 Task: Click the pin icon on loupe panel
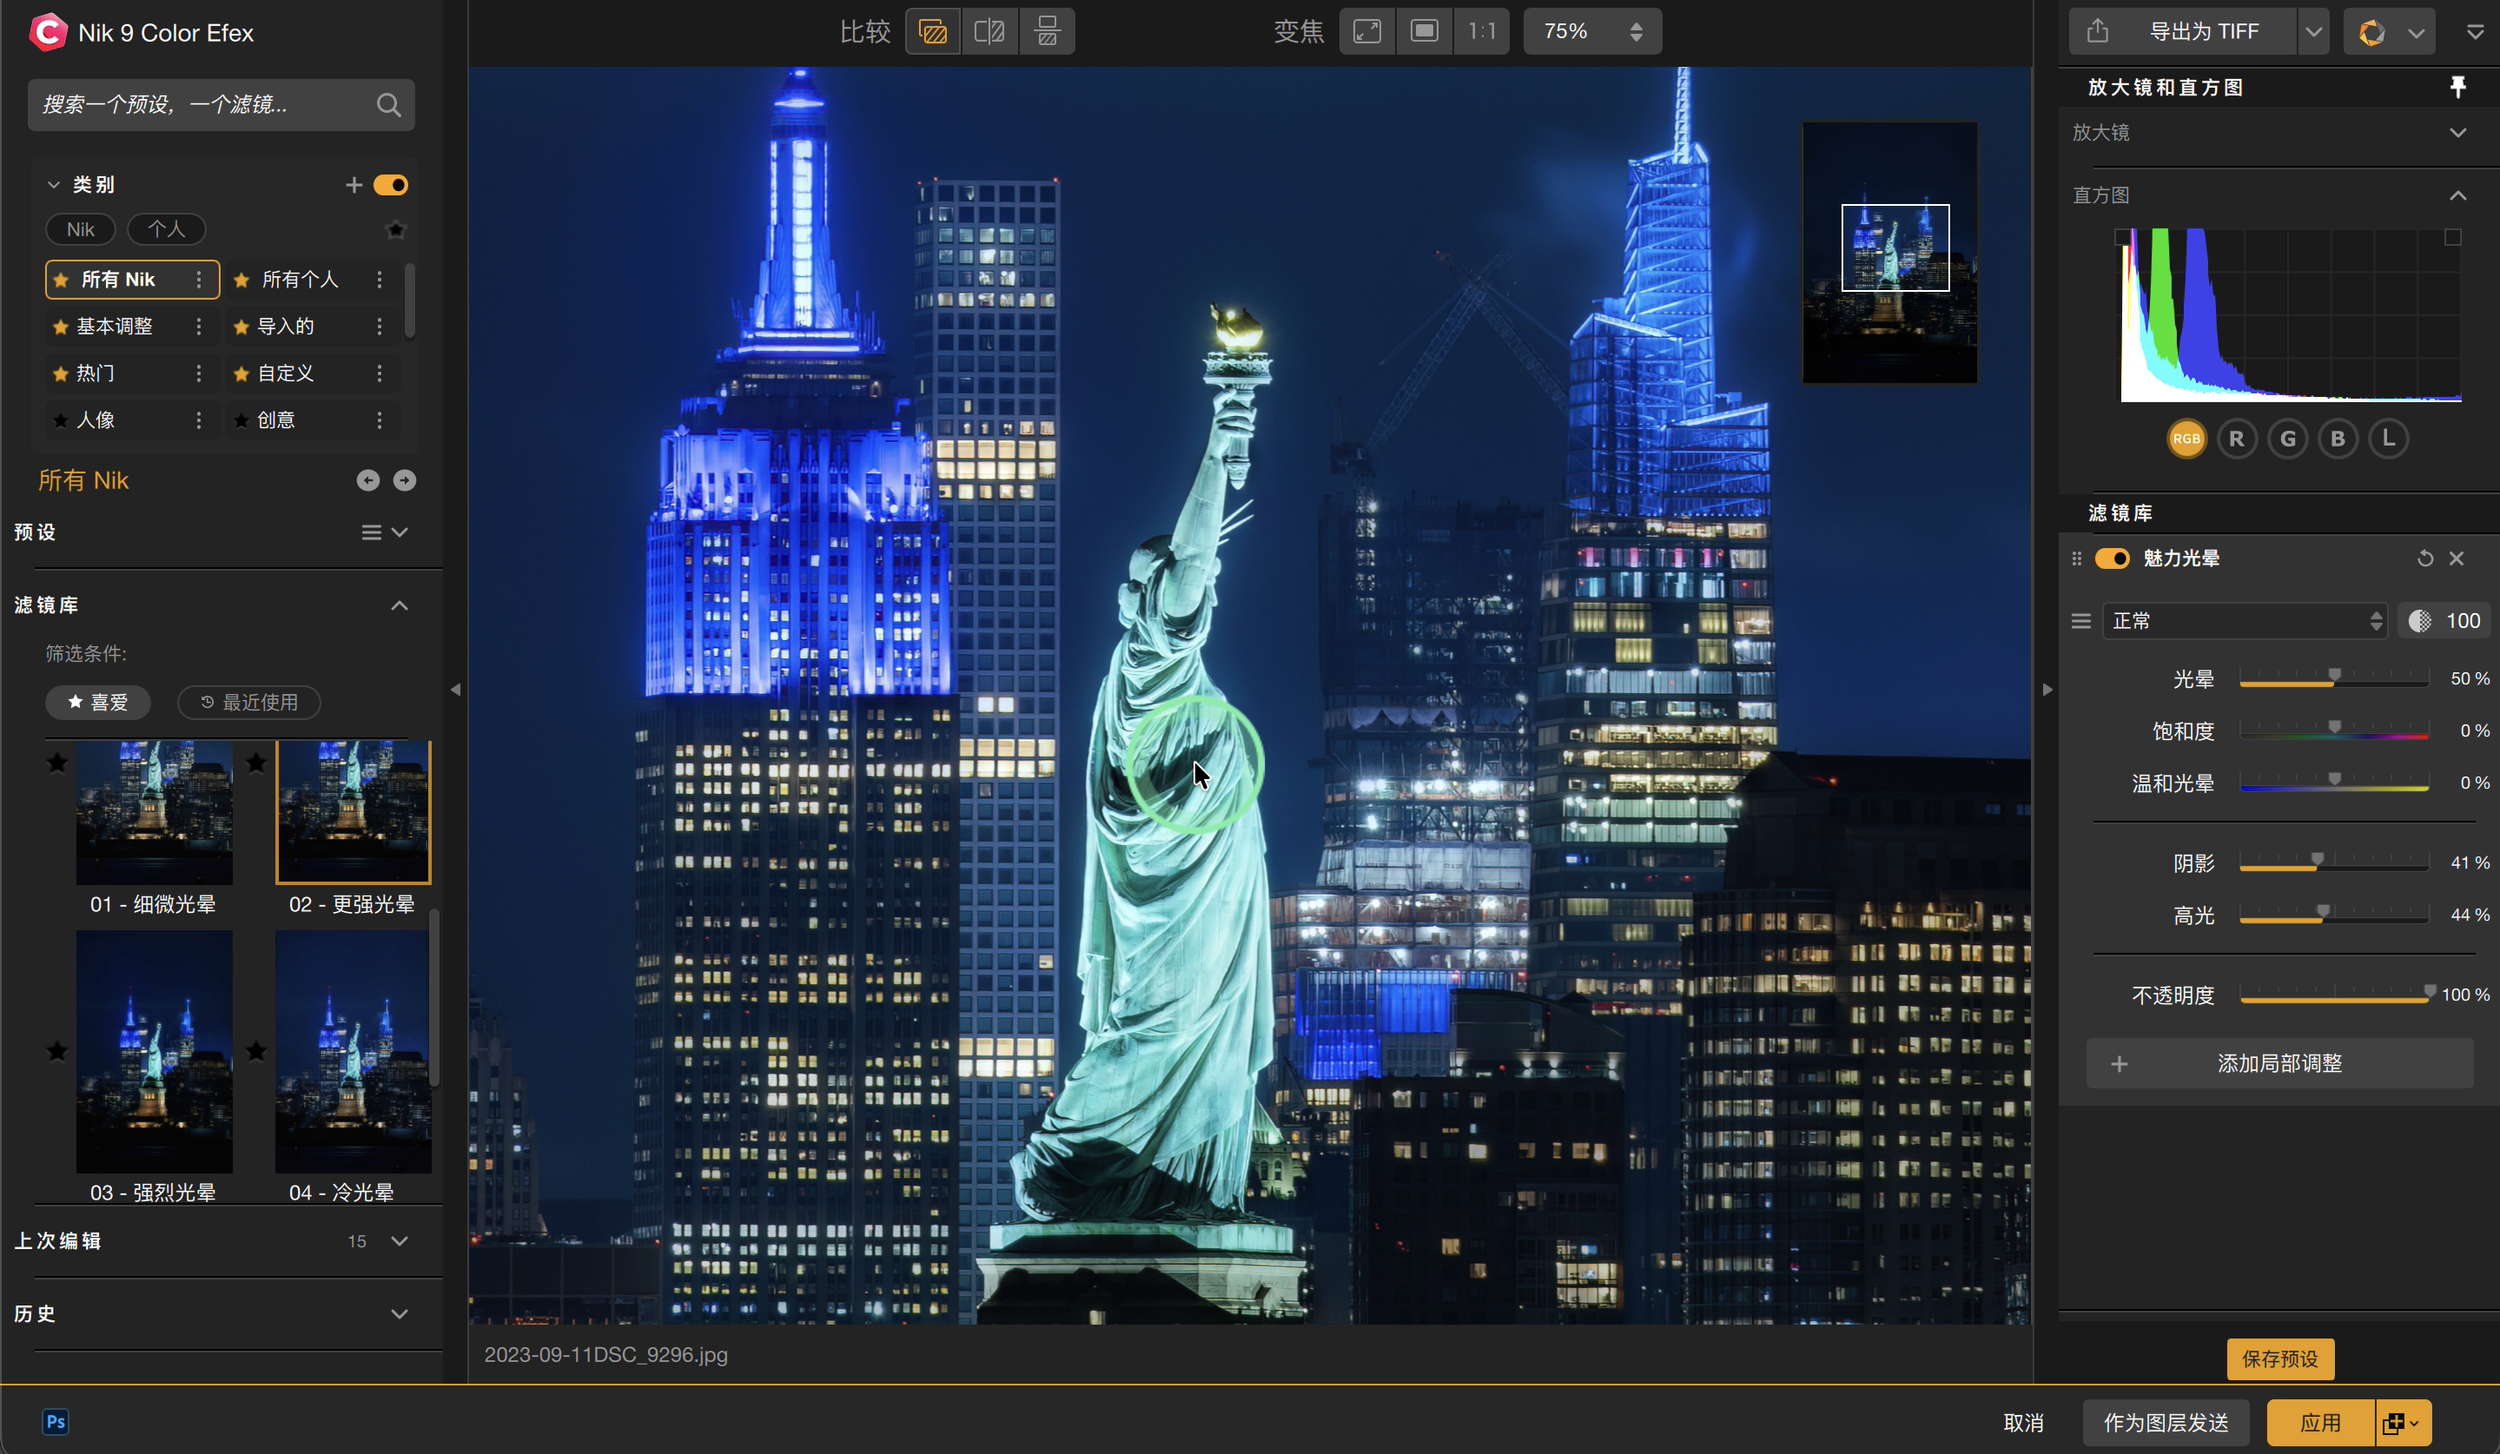[2458, 87]
